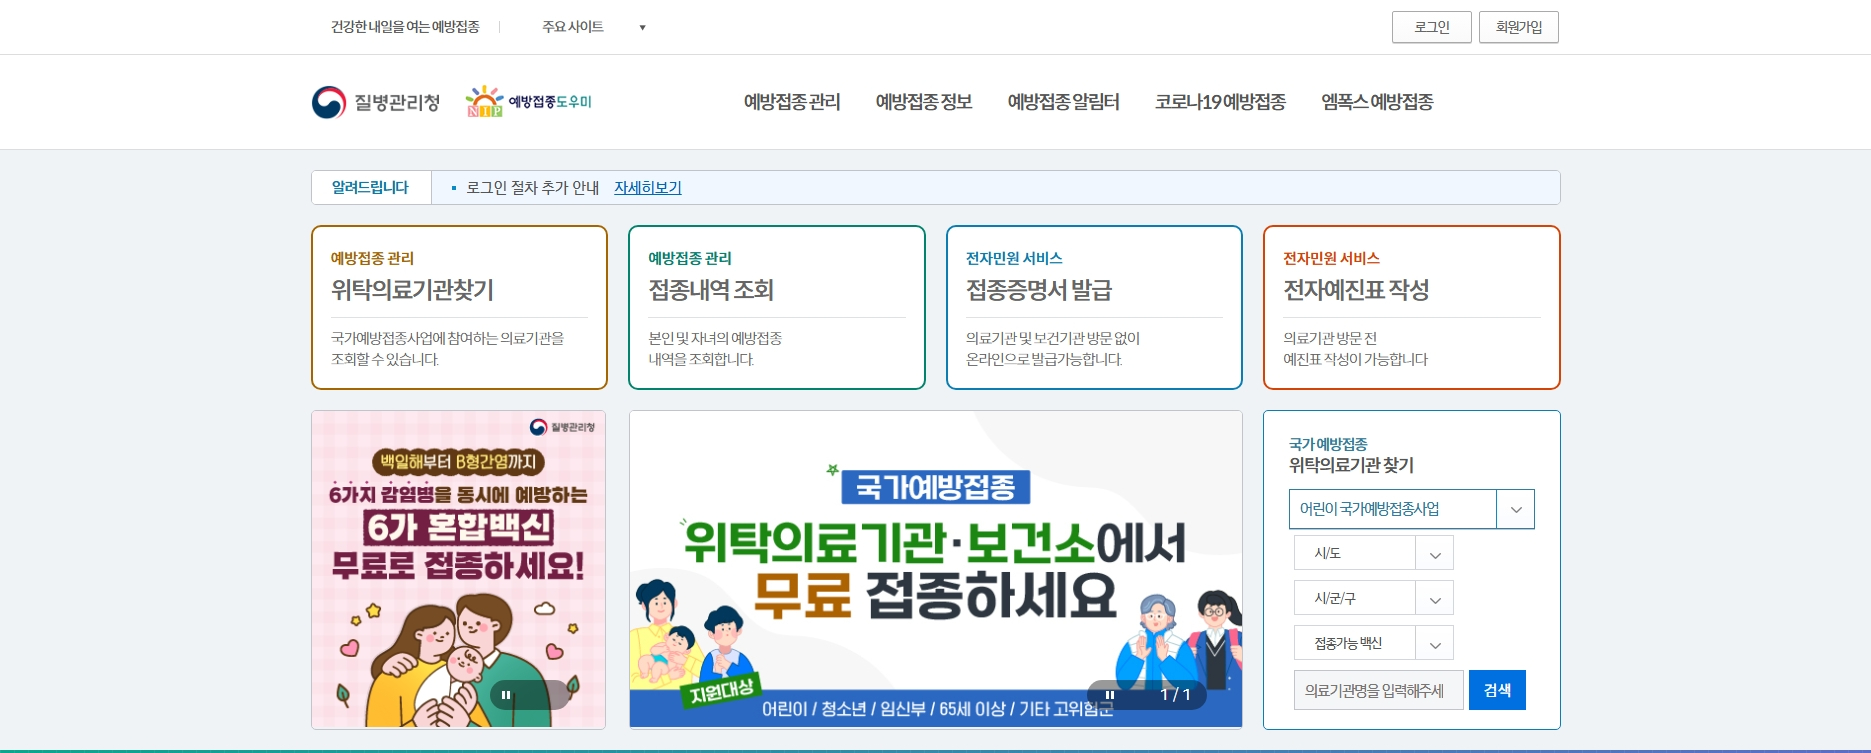This screenshot has height=753, width=1871.
Task: Pause the 국가예방접종 main banner slideshow
Action: tap(1109, 695)
